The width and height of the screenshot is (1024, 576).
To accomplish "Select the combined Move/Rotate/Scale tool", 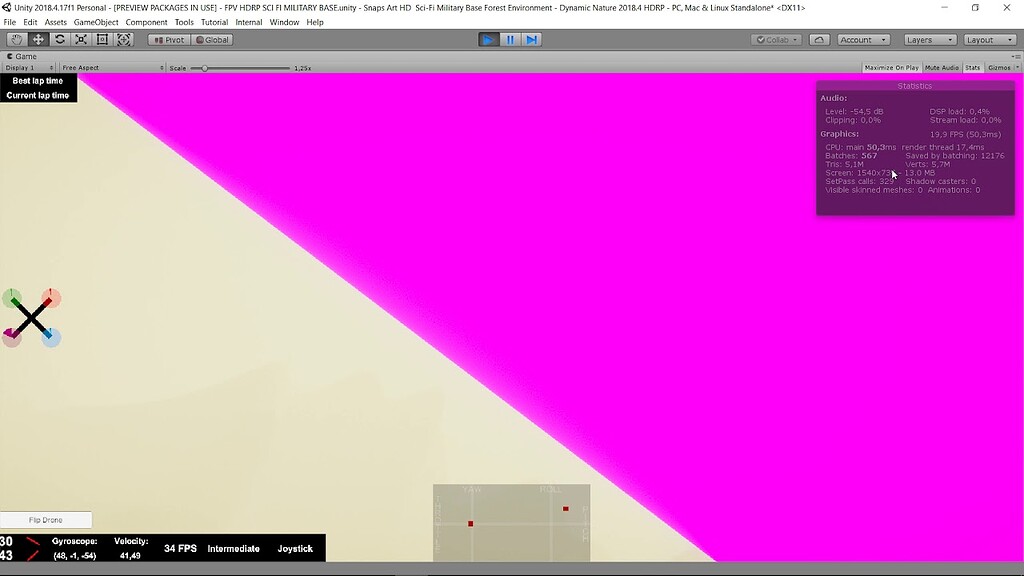I will 122,39.
